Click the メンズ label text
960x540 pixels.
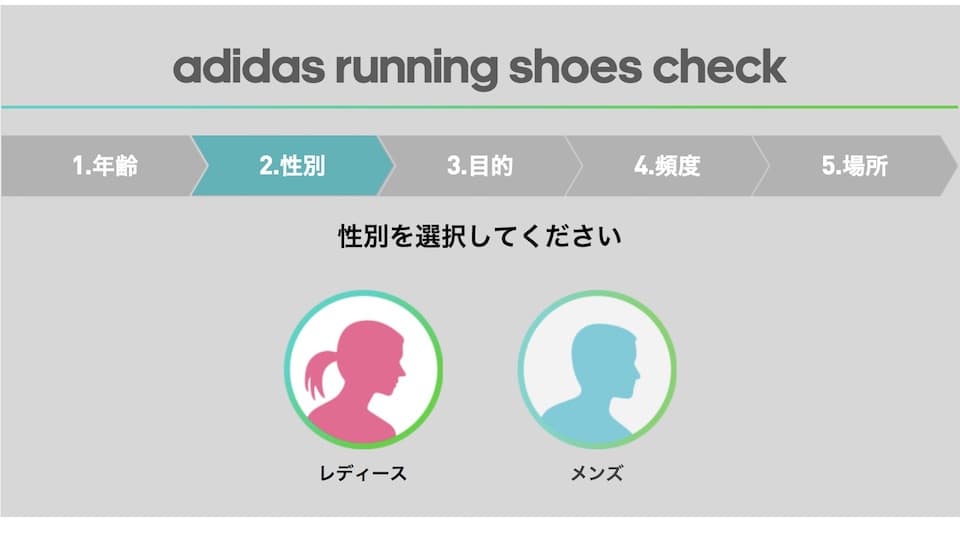[597, 473]
